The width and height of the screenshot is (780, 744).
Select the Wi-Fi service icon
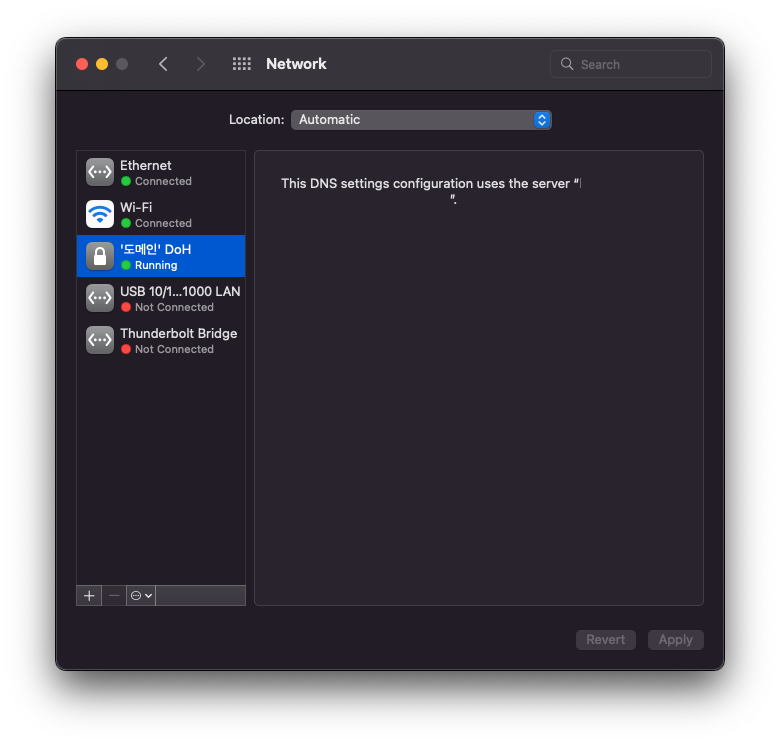pyautogui.click(x=100, y=214)
